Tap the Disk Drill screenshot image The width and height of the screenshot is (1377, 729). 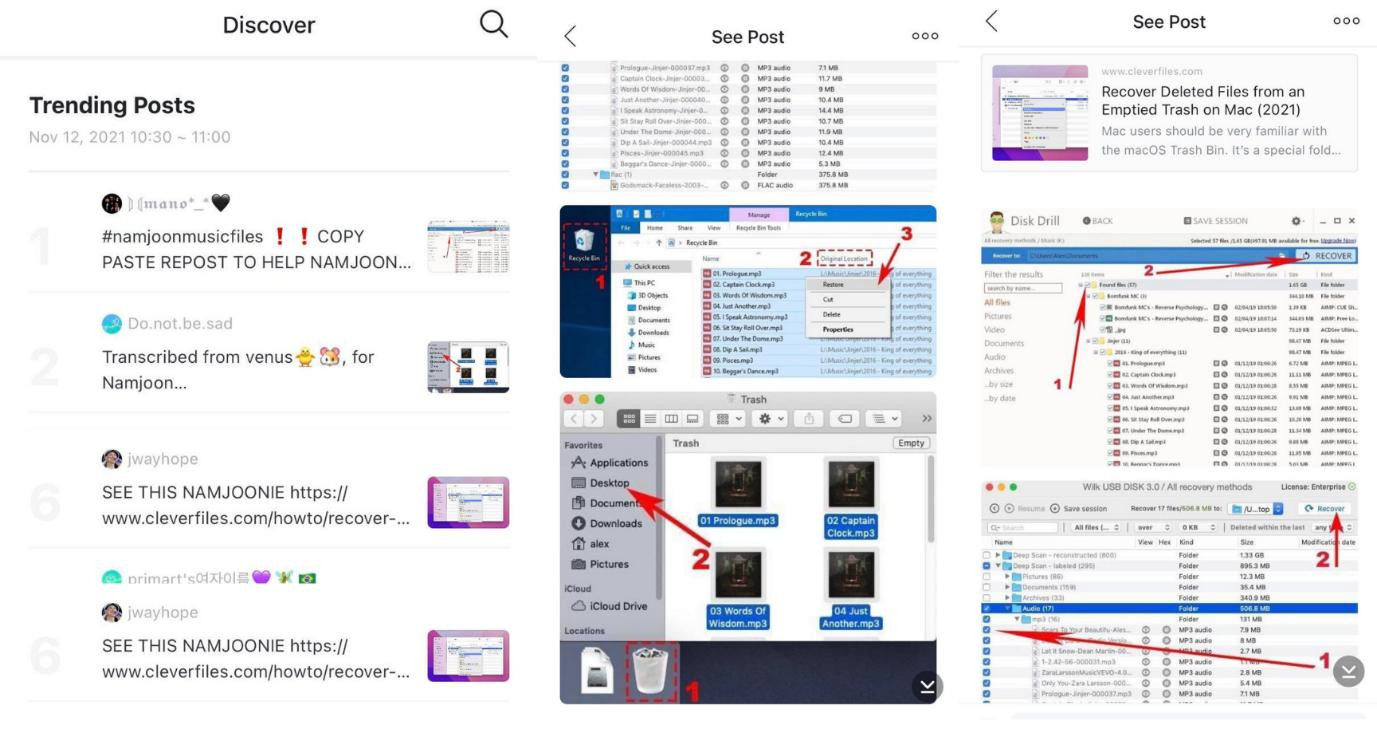click(1169, 337)
